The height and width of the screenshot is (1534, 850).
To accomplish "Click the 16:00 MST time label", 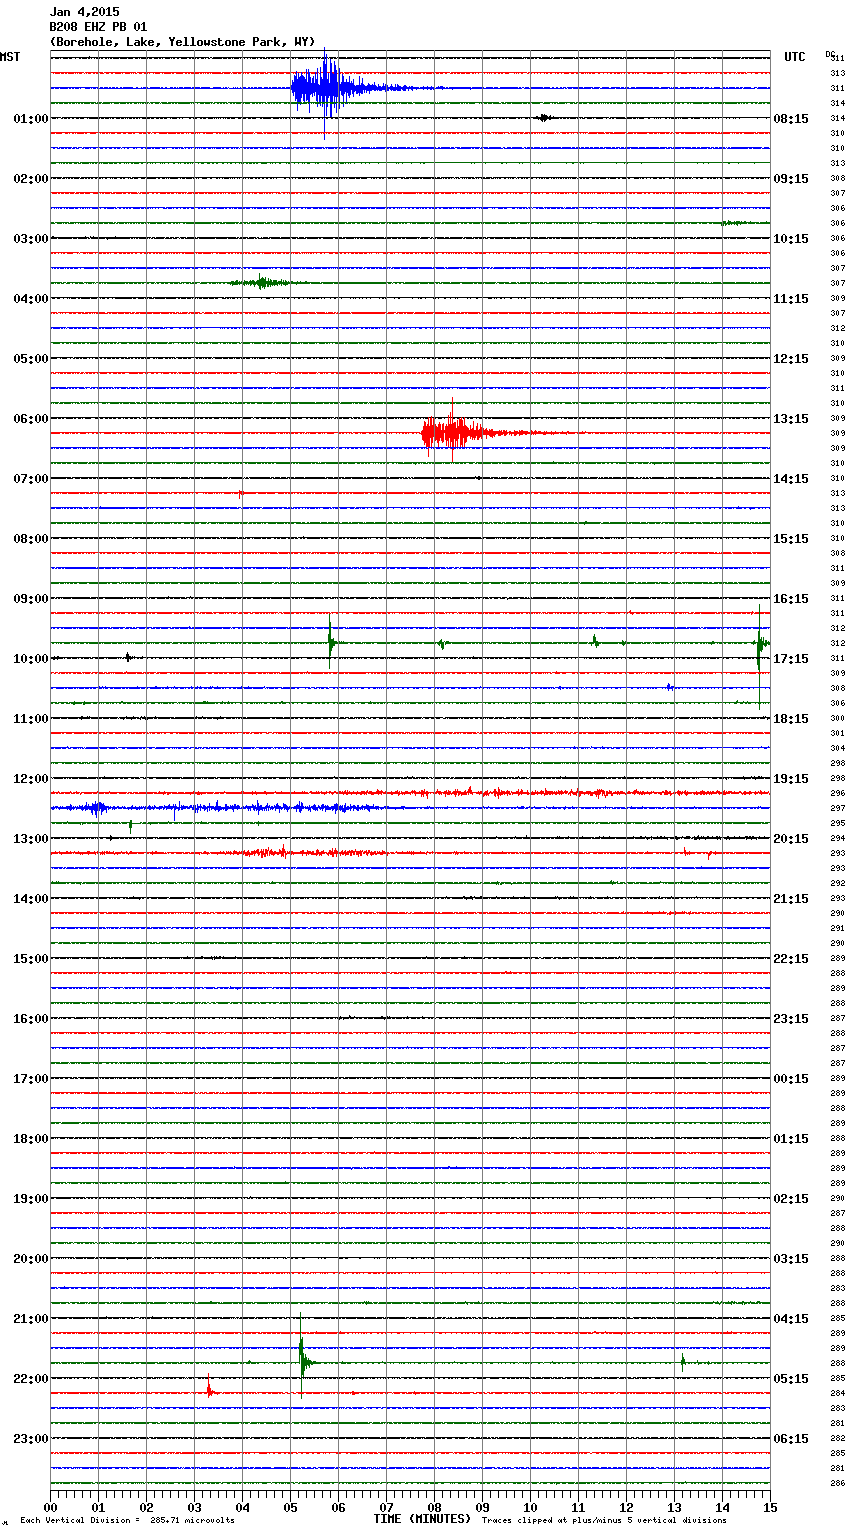I will 30,1019.
